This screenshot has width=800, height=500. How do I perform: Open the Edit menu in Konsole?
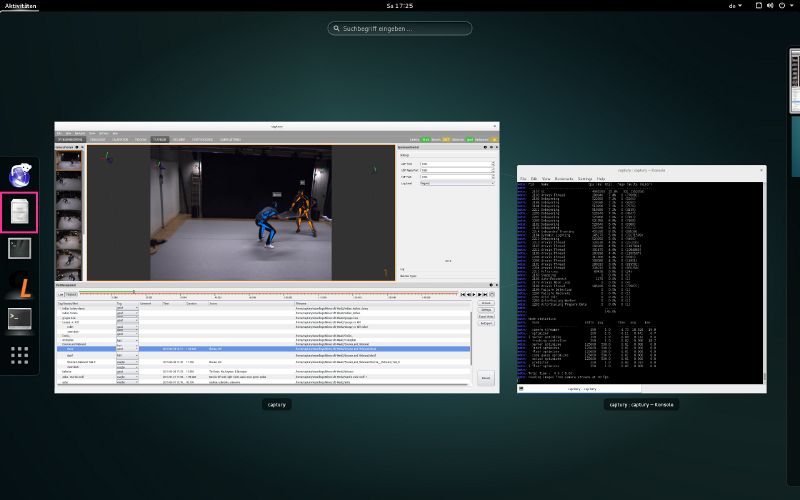534,179
